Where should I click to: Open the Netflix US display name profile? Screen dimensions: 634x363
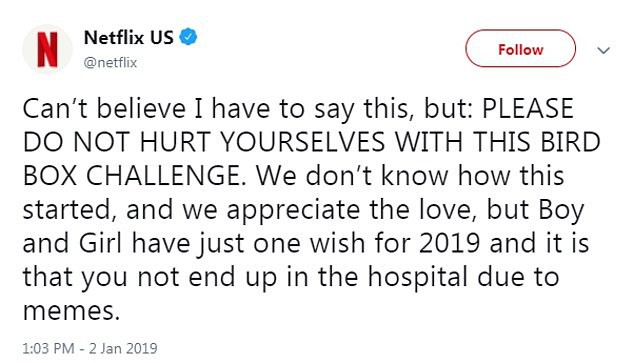point(129,38)
